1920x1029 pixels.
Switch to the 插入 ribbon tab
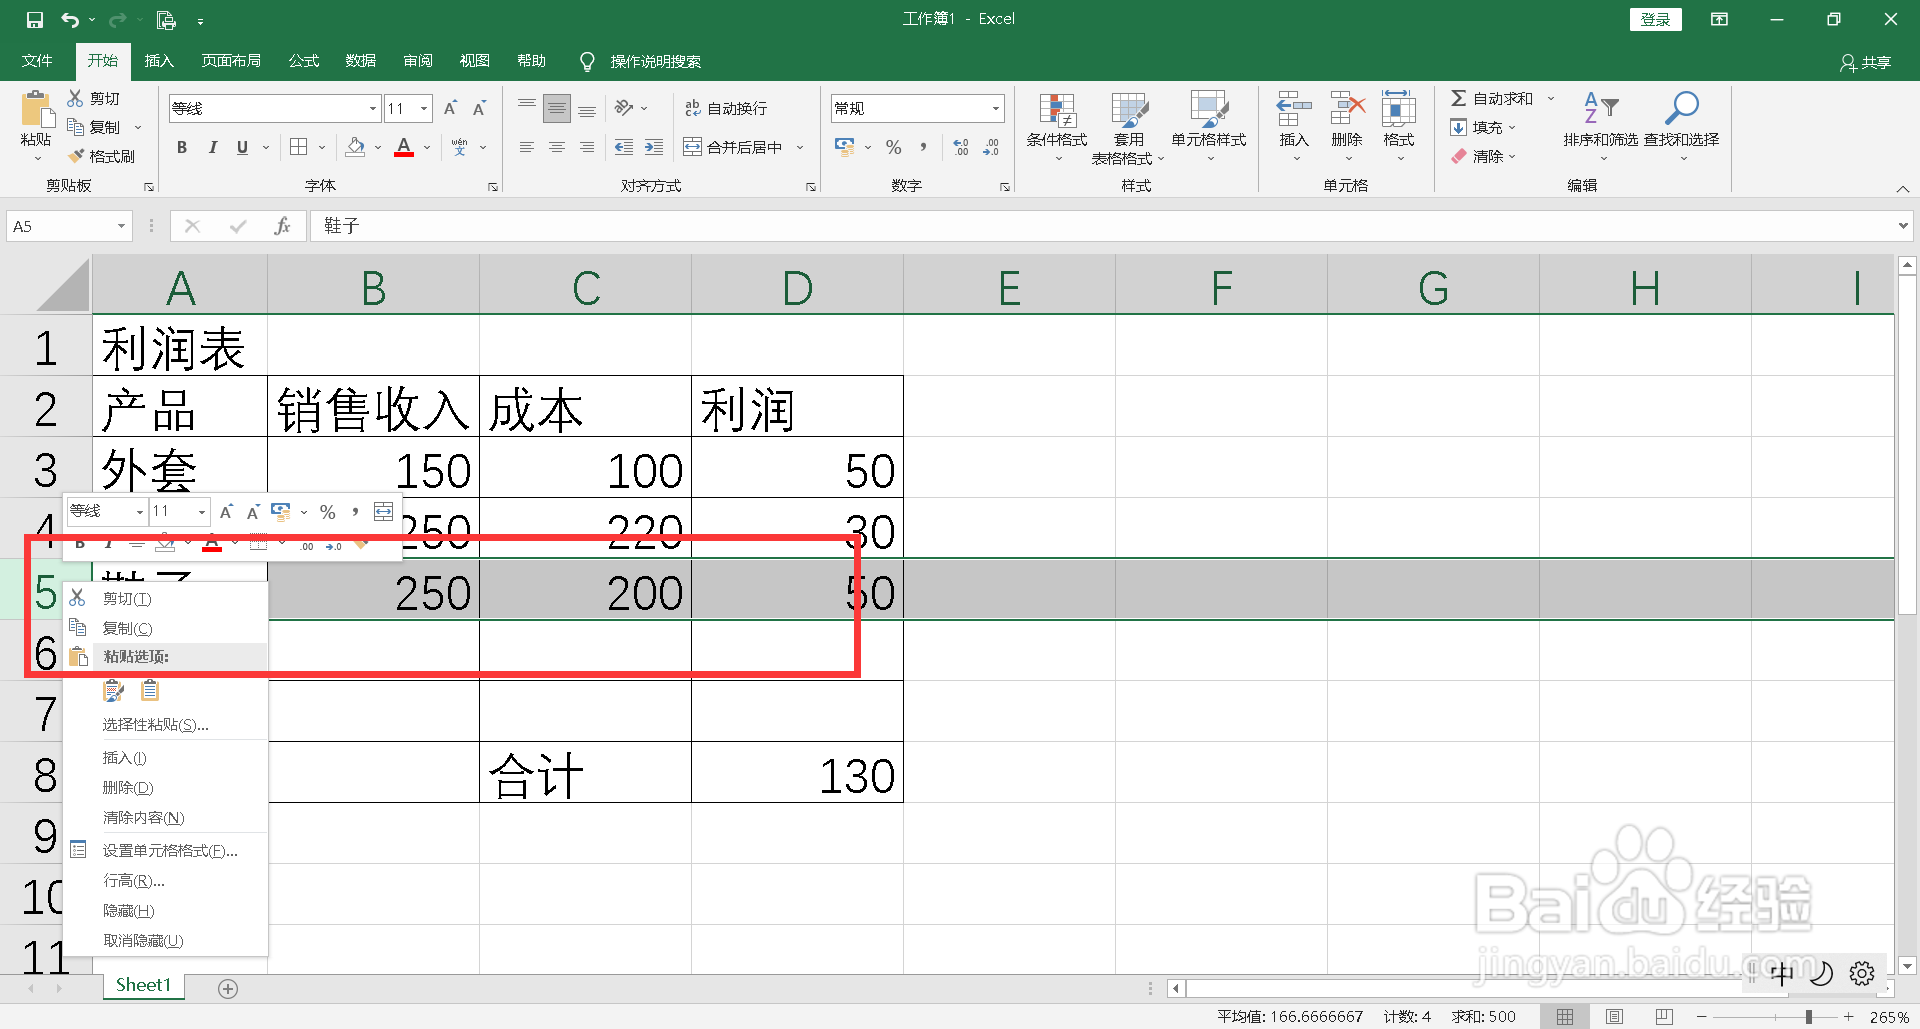click(x=158, y=60)
